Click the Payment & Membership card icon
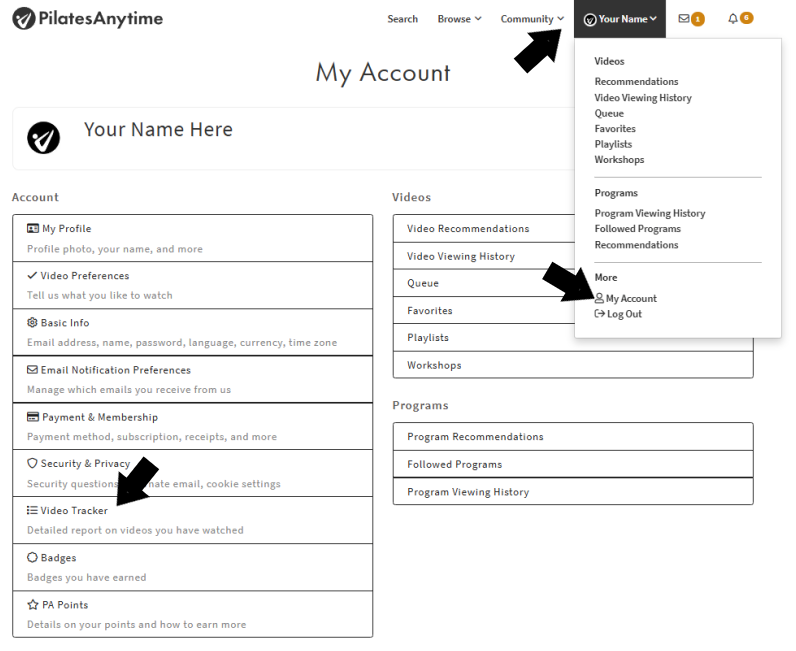 coord(33,417)
